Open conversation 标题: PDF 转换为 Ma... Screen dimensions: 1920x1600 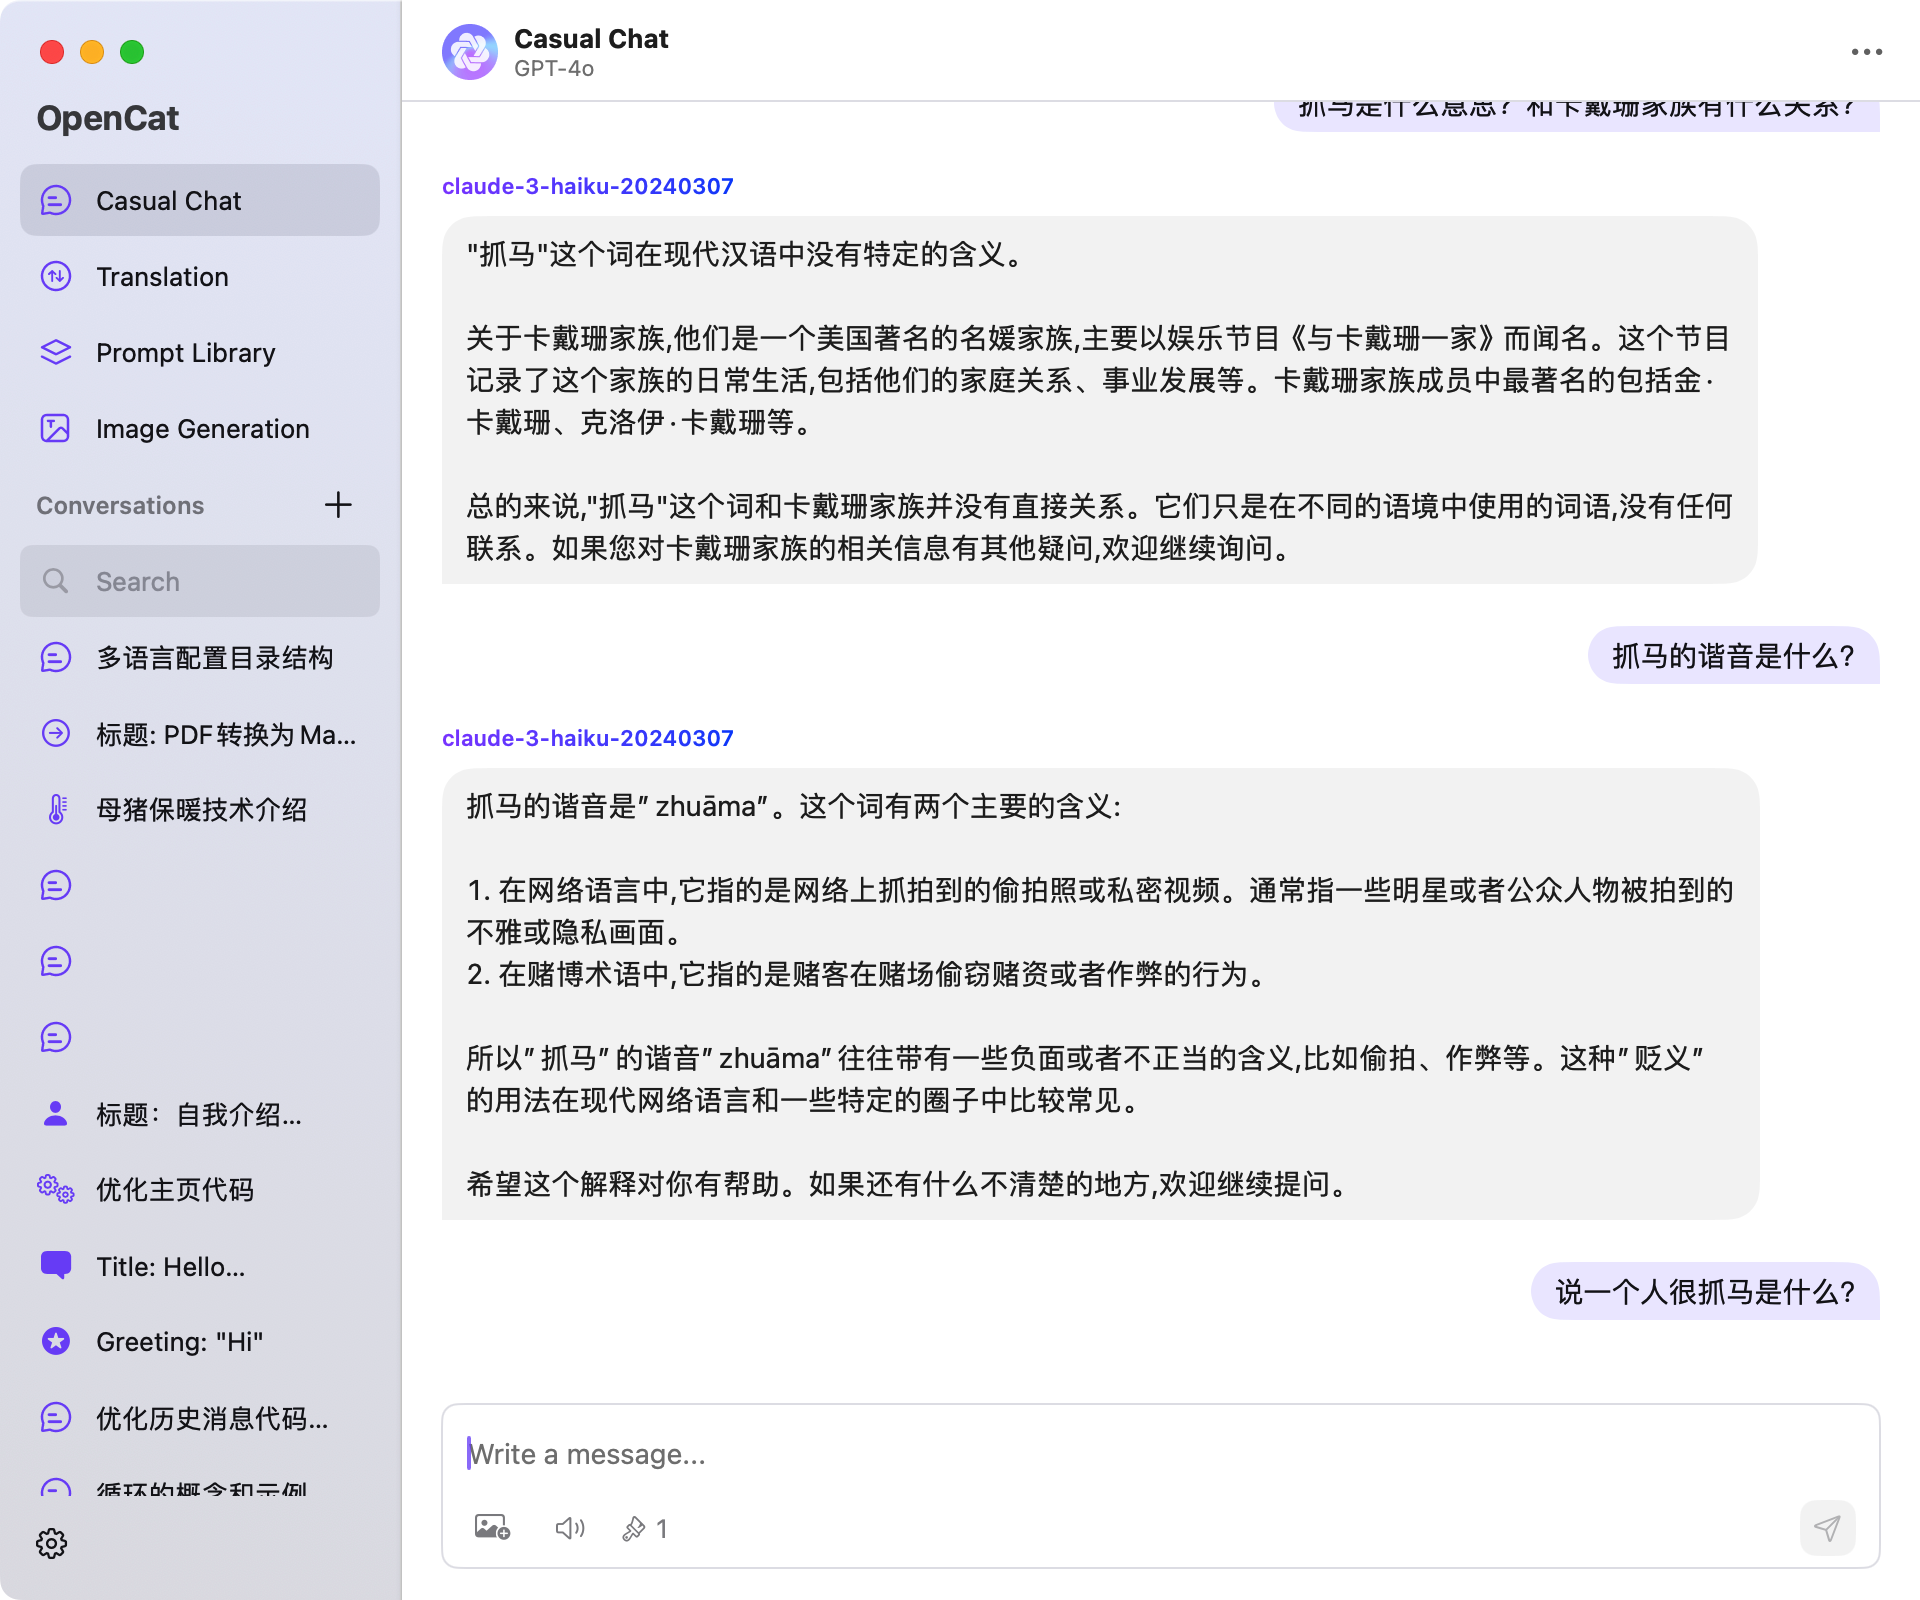point(200,733)
